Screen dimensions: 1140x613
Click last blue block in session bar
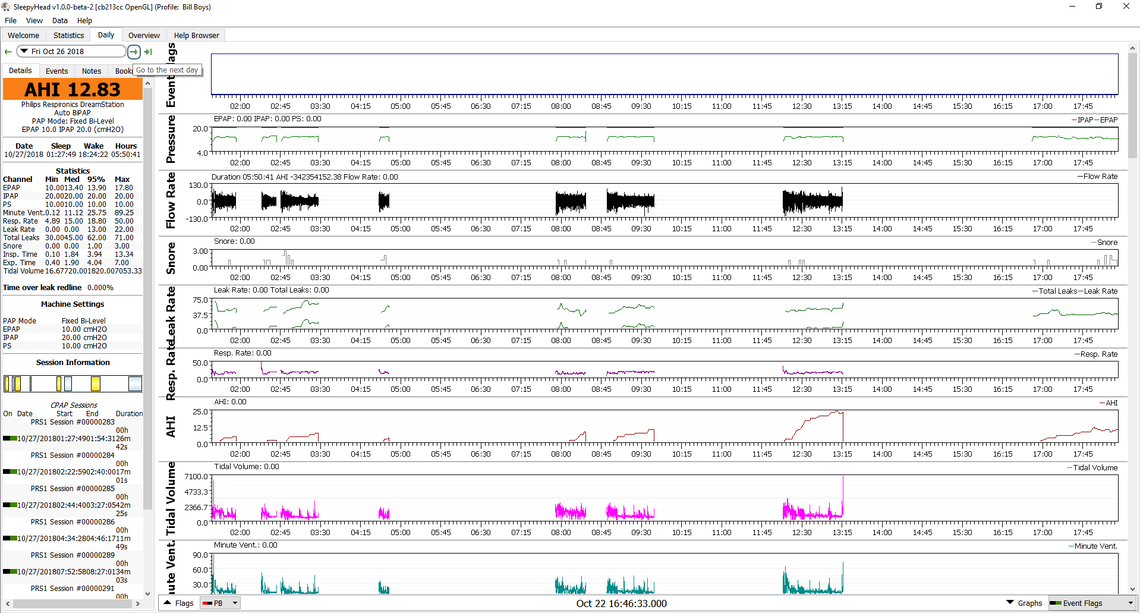tap(135, 383)
